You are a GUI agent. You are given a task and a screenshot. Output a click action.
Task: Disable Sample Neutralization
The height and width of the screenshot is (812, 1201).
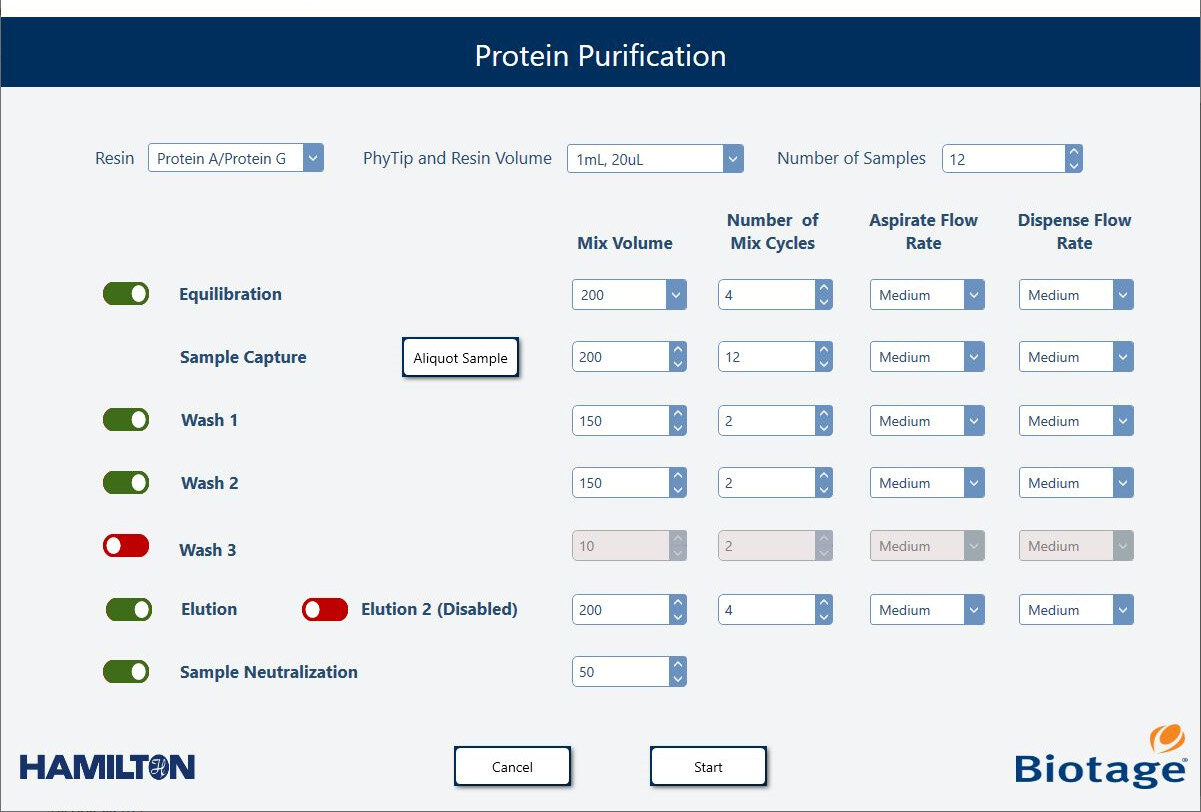coord(125,671)
